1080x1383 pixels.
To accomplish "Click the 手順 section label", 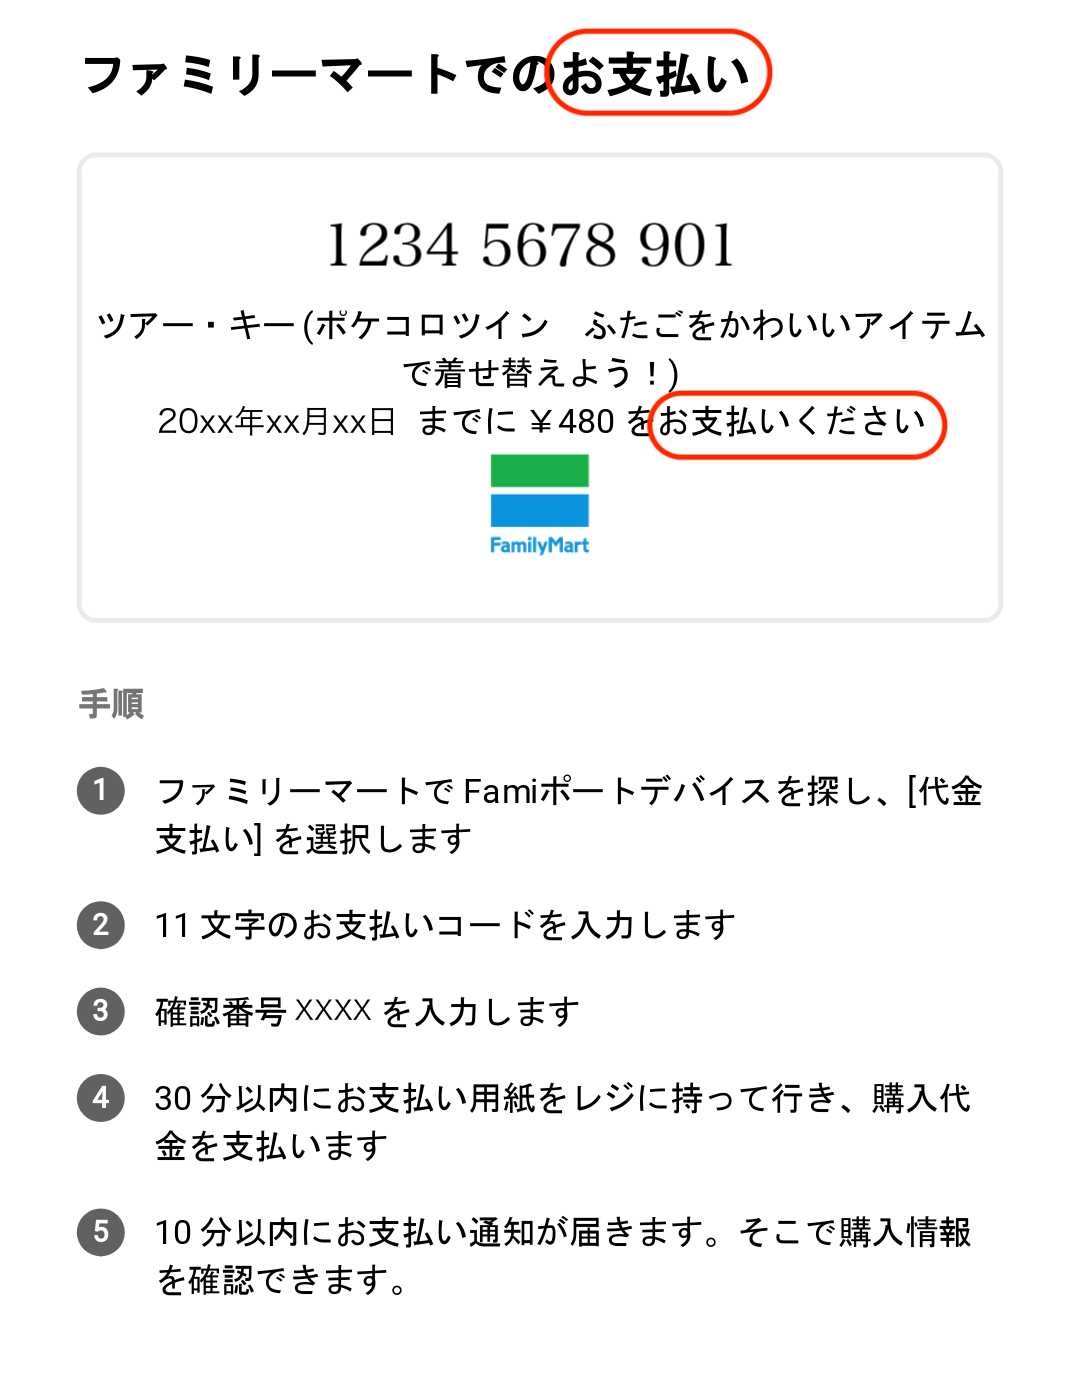I will coord(111,704).
